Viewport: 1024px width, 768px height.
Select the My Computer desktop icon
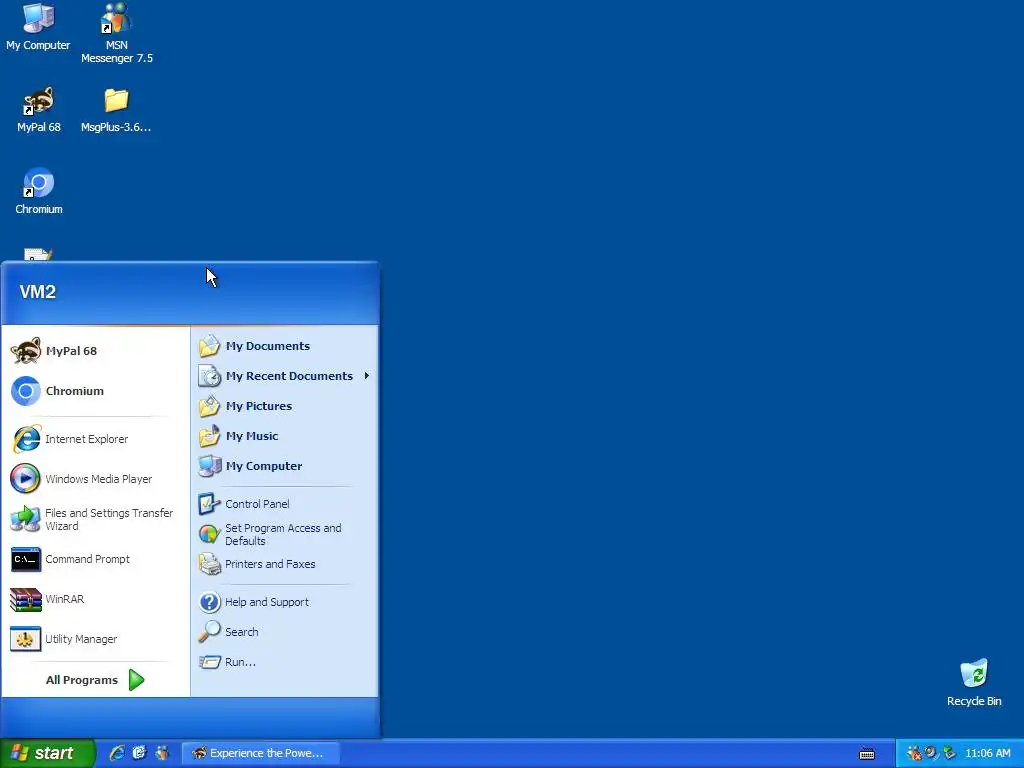click(x=38, y=27)
